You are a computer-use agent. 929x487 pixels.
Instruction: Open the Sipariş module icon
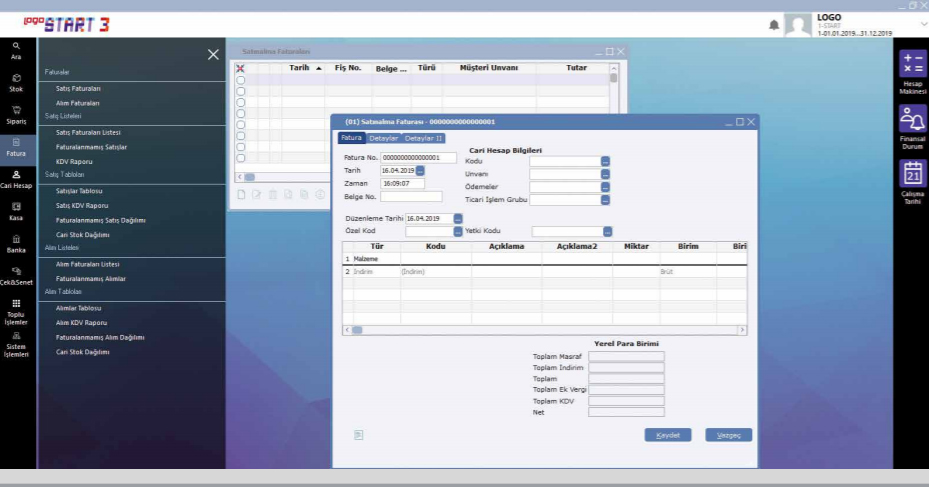click(16, 114)
